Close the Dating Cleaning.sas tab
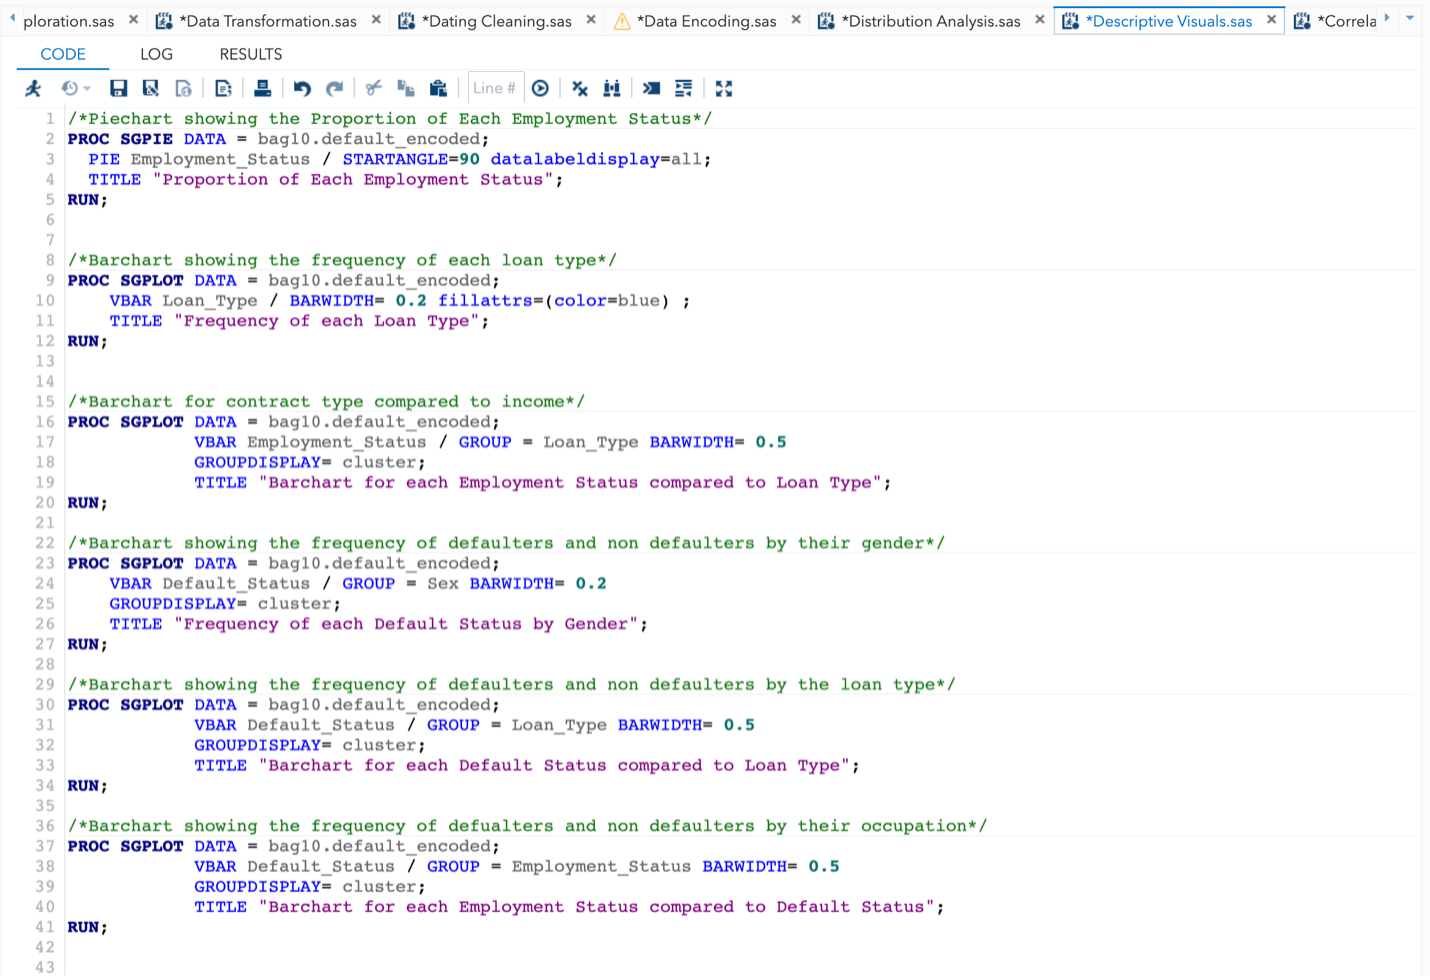The image size is (1430, 980). 591,19
